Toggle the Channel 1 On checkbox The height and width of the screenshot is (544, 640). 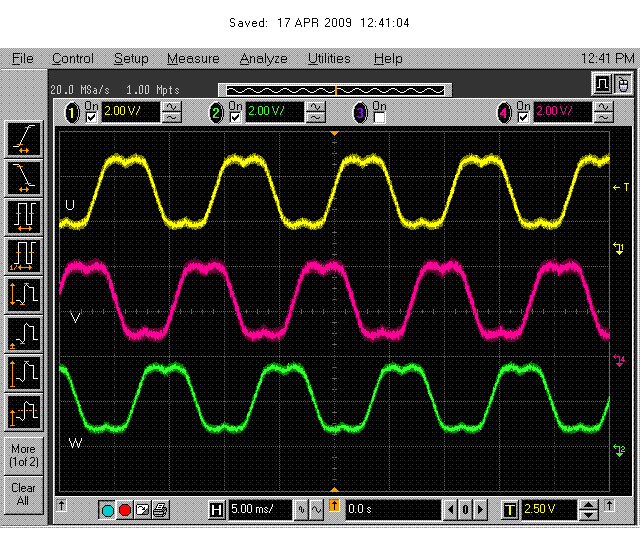tap(91, 118)
